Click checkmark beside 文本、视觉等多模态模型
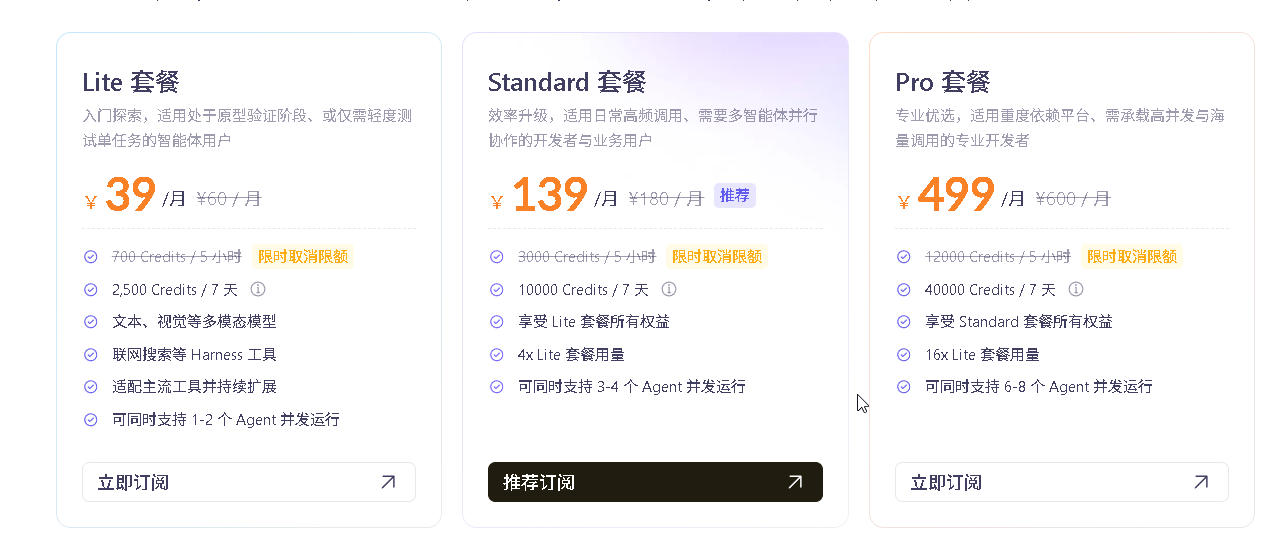 (91, 322)
